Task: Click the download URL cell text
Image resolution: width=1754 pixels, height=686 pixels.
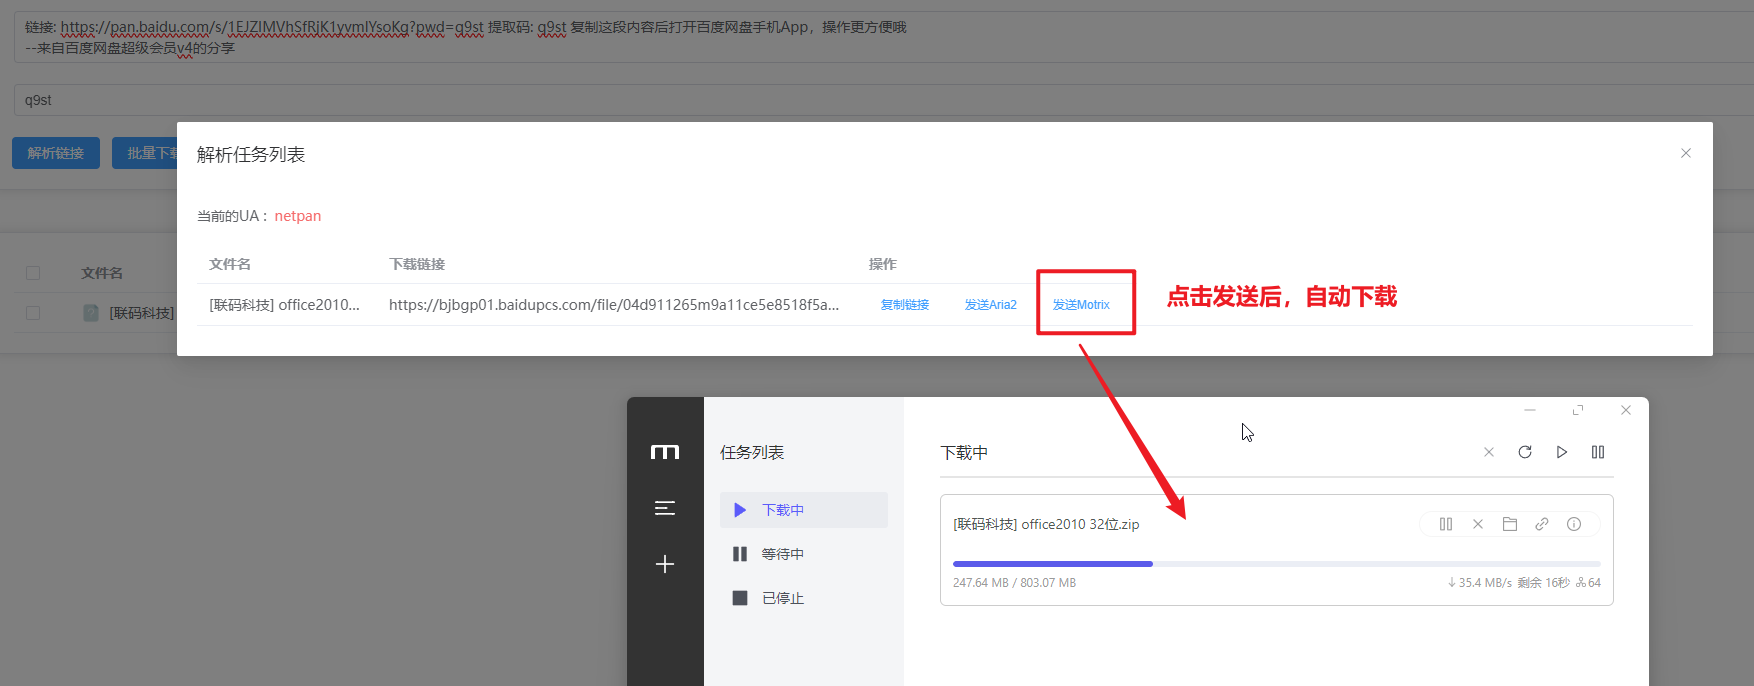Action: pos(614,305)
